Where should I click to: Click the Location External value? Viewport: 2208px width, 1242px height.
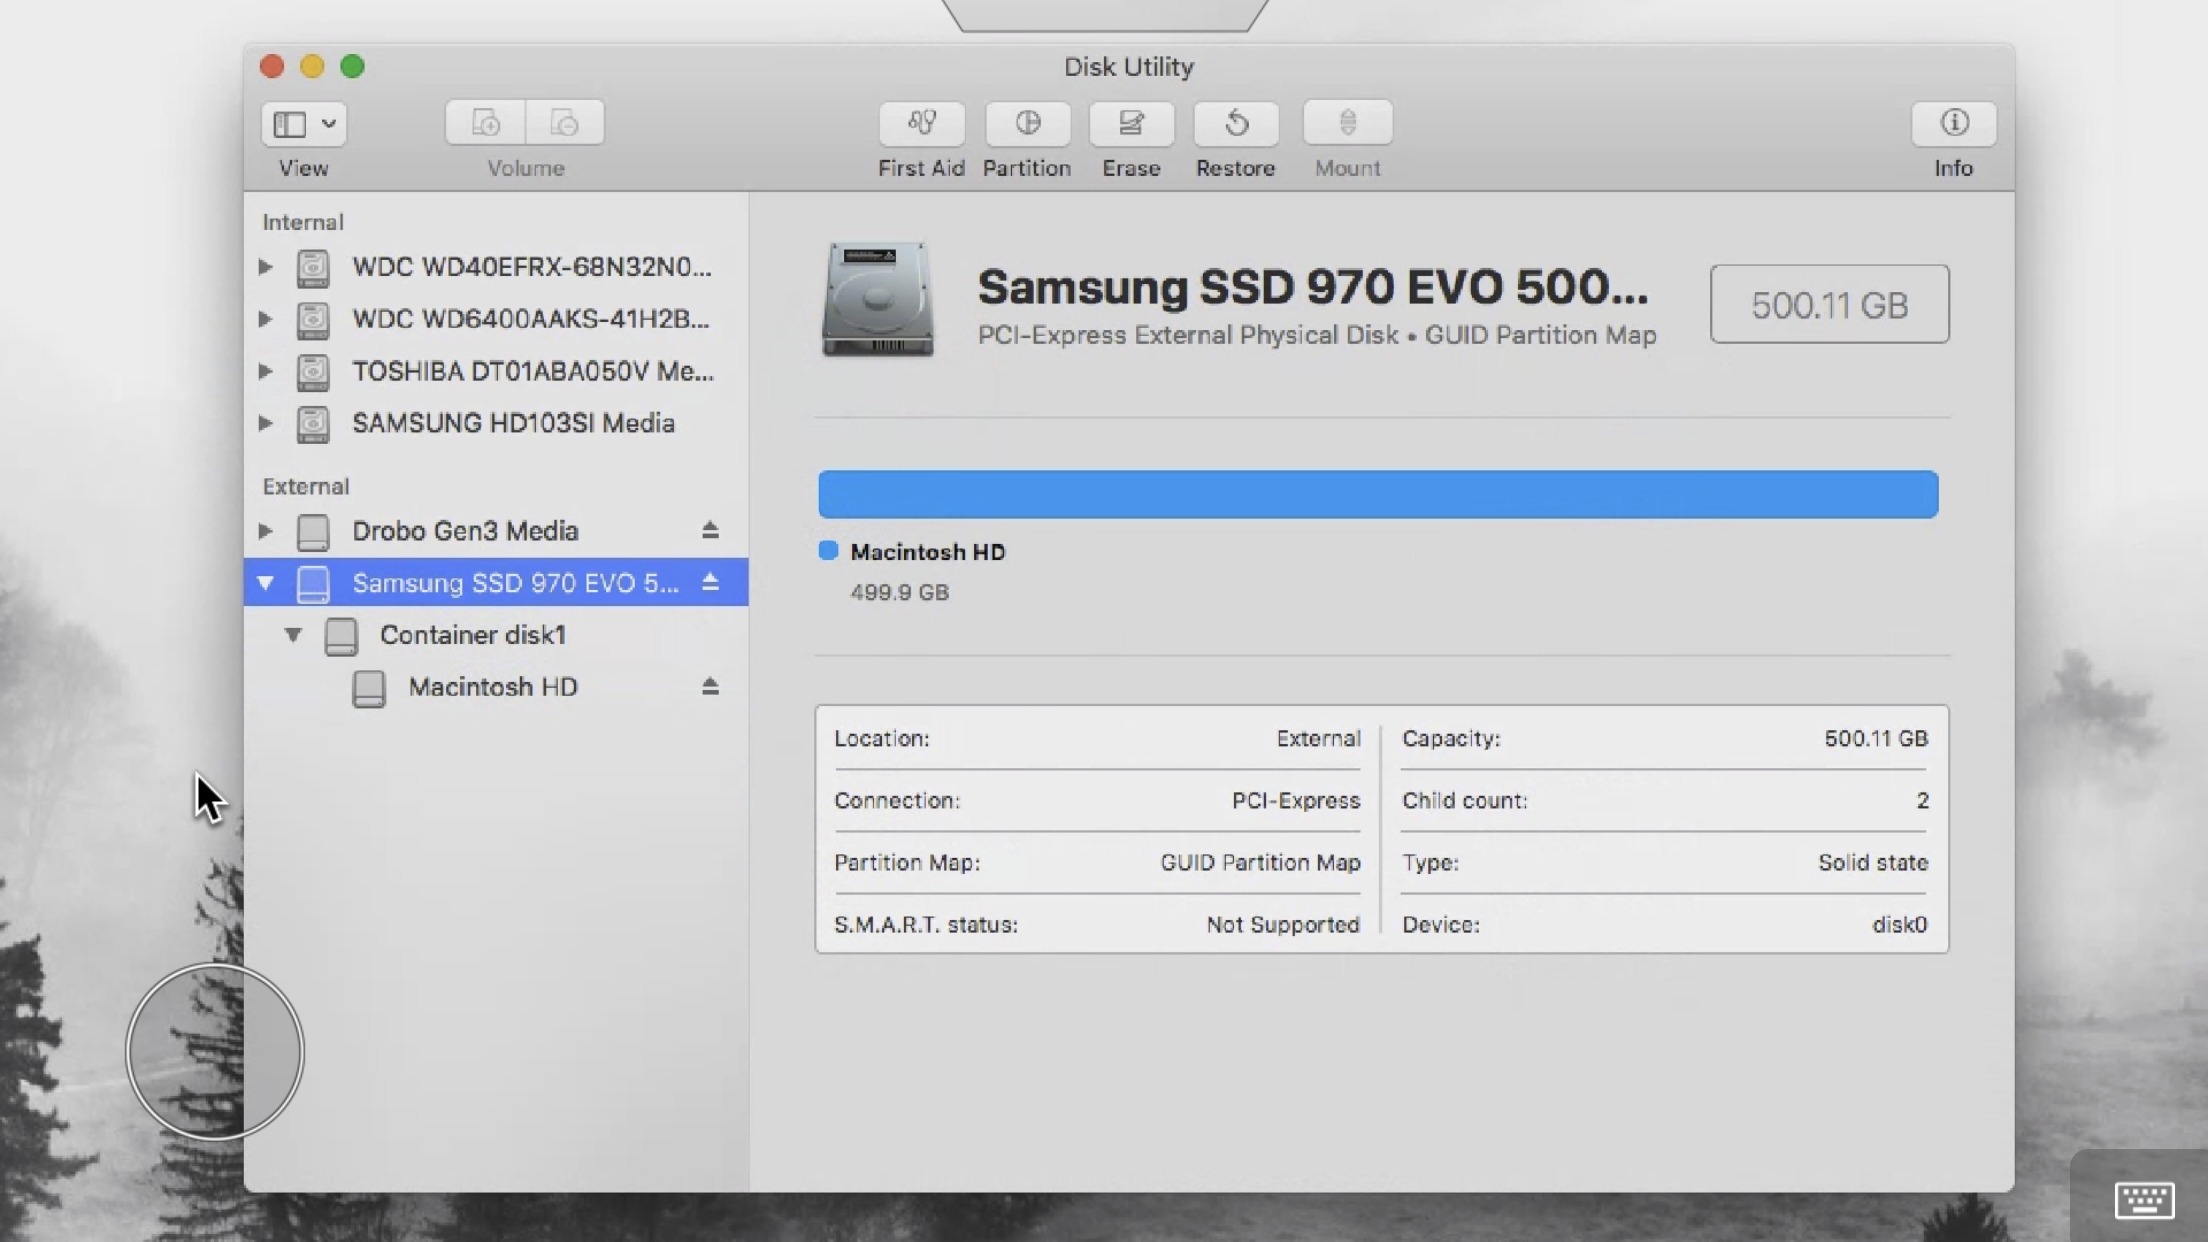click(x=1318, y=738)
